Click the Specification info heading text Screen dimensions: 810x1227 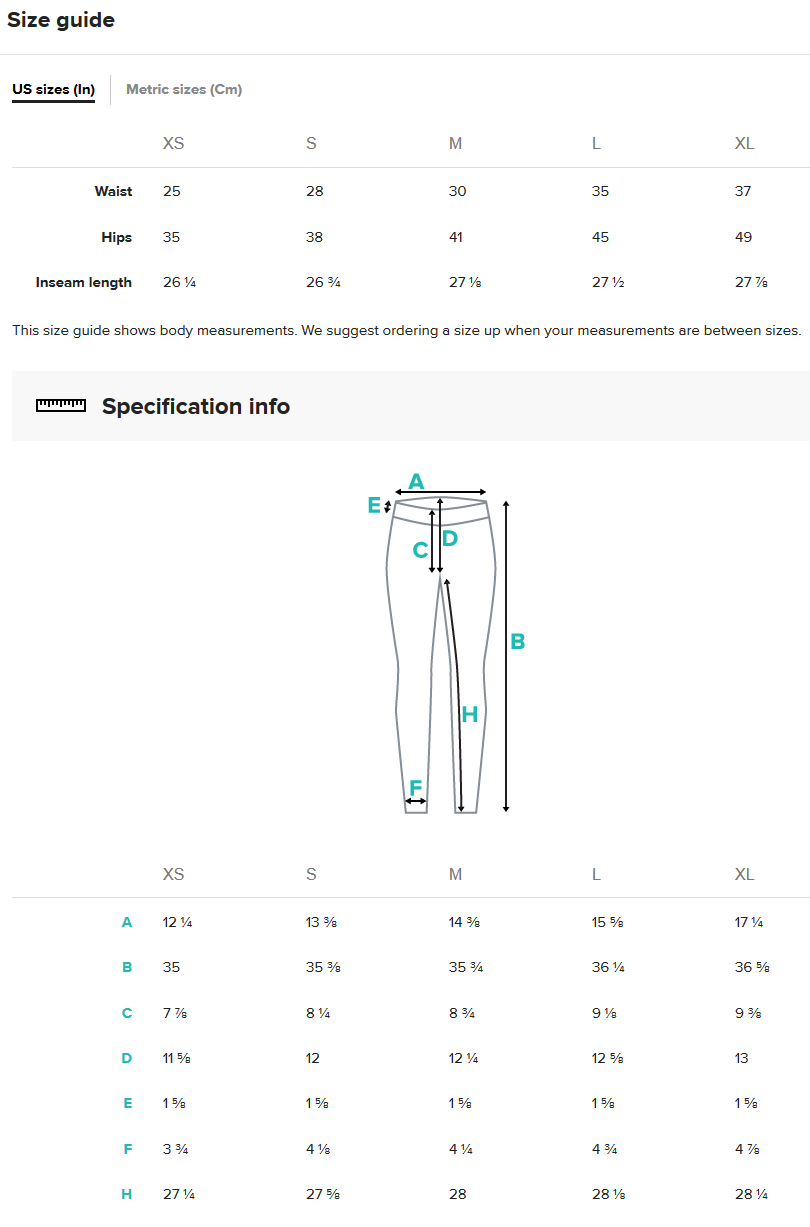tap(194, 406)
